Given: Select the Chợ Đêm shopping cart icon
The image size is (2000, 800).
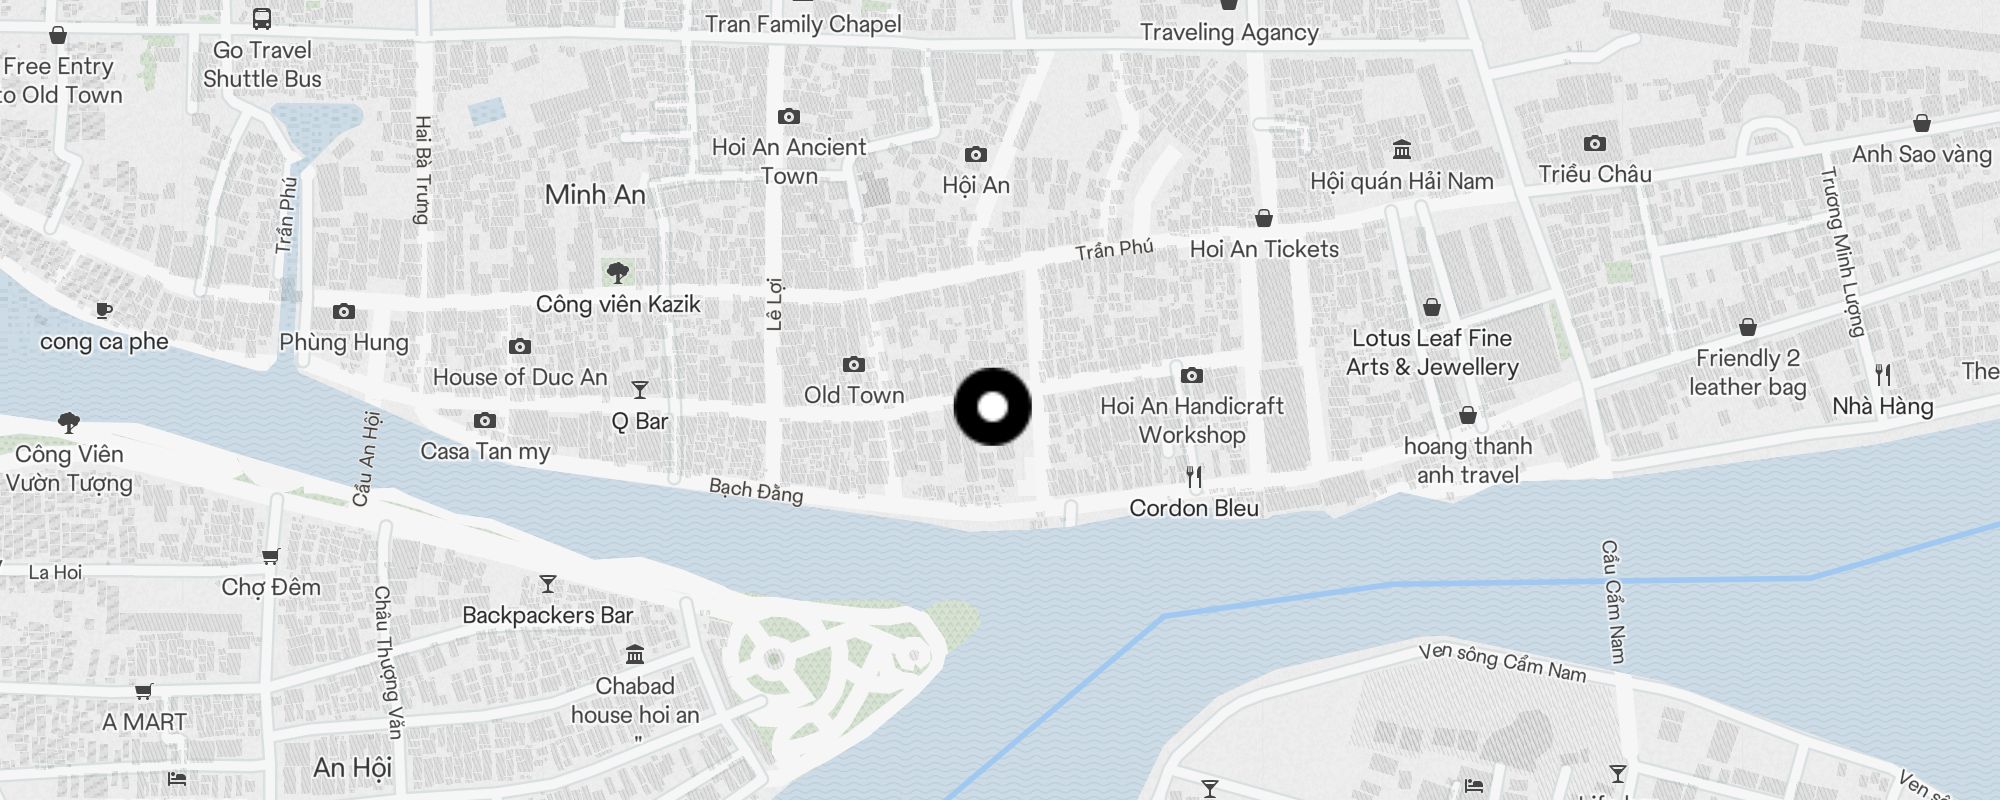Looking at the screenshot, I should tap(270, 556).
